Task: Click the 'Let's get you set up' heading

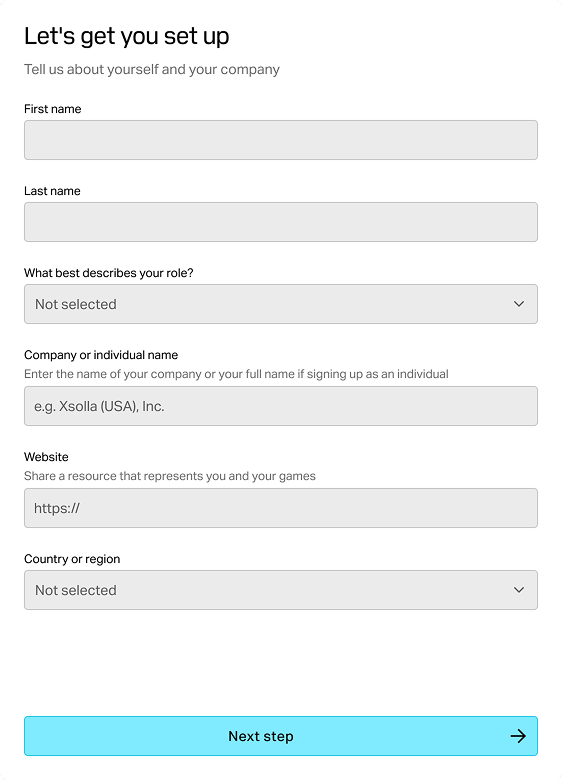Action: (x=127, y=36)
